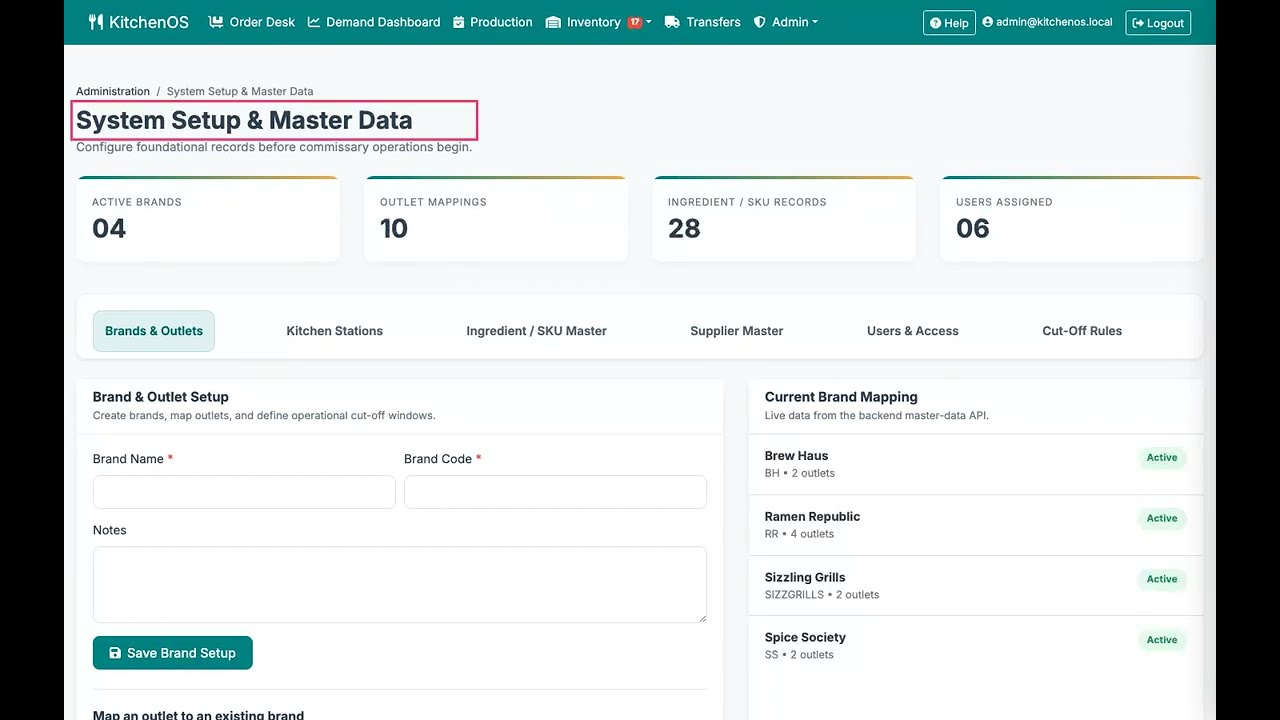Click the Transfers truck icon

[672, 22]
